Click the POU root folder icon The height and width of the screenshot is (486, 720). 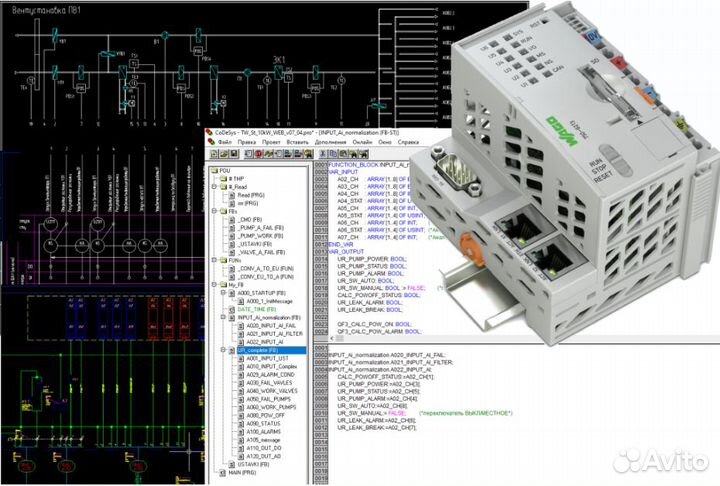tap(213, 170)
